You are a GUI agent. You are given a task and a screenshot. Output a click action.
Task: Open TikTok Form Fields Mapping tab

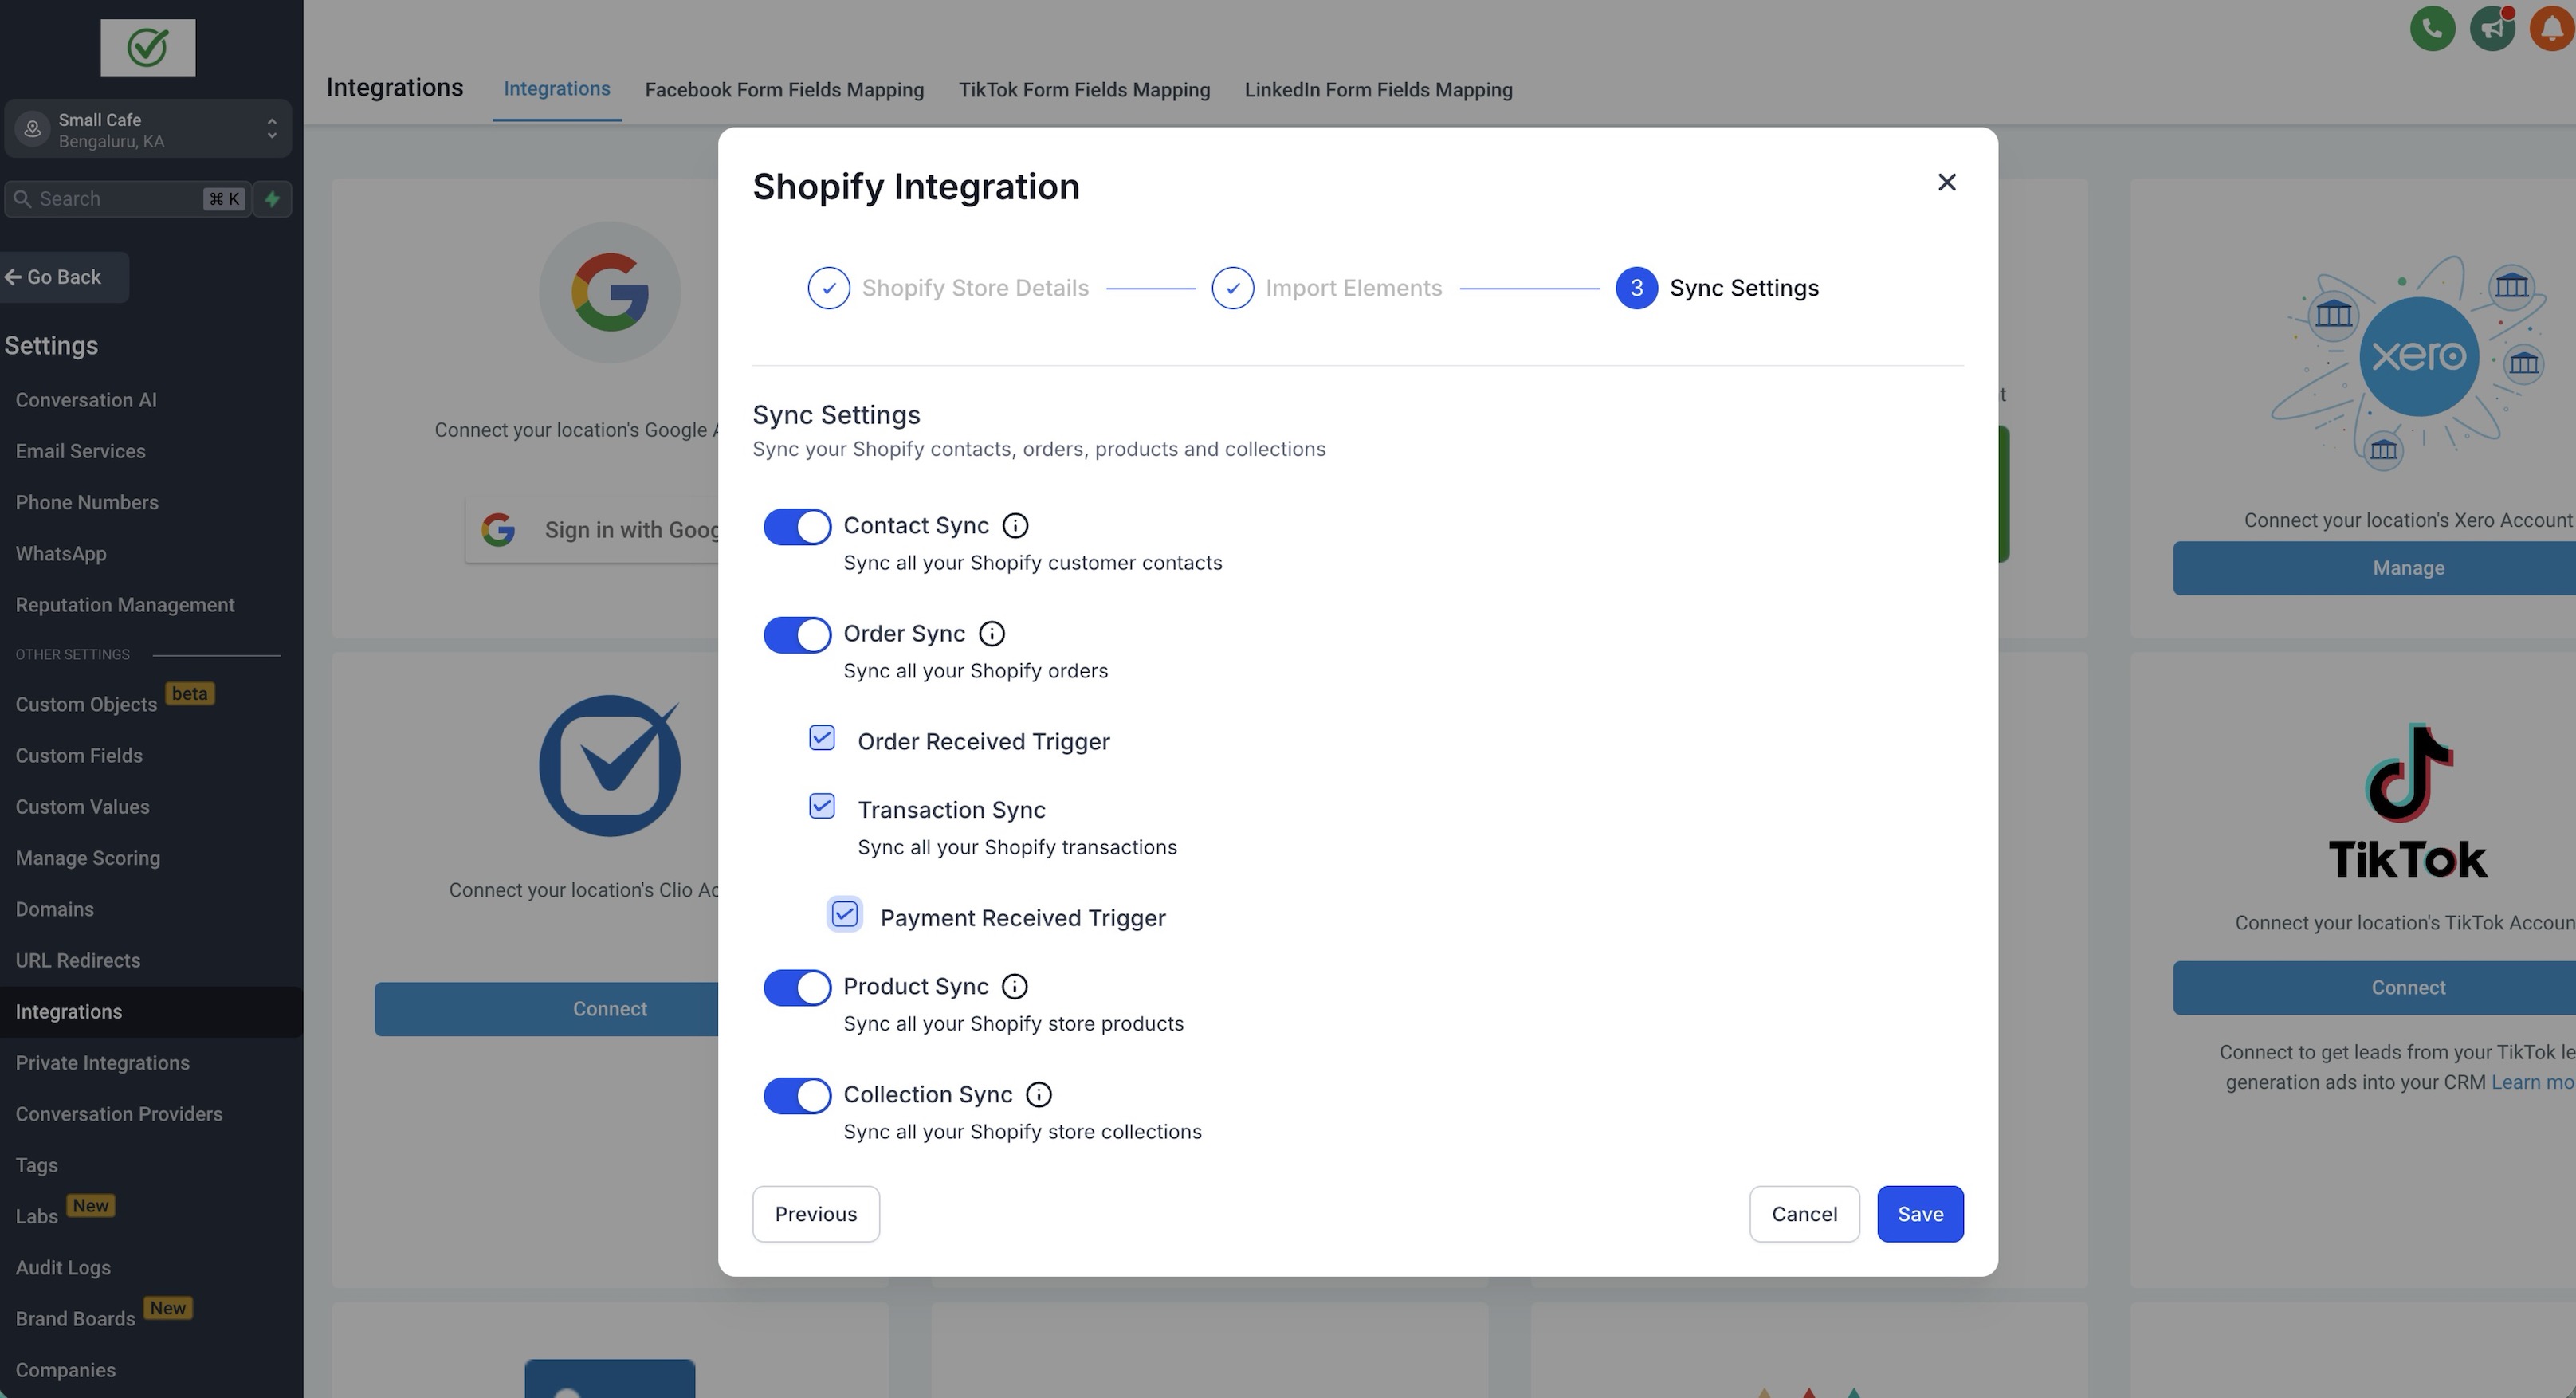pyautogui.click(x=1084, y=90)
